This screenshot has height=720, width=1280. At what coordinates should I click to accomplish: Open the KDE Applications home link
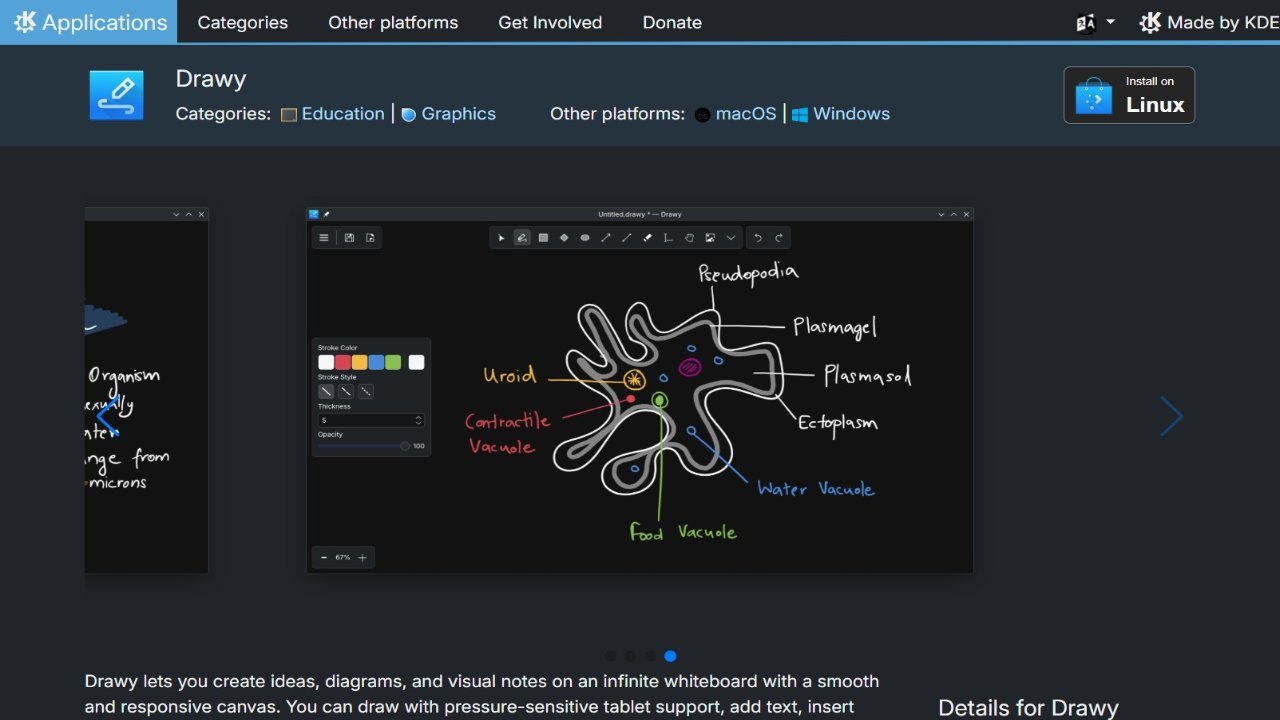point(89,22)
